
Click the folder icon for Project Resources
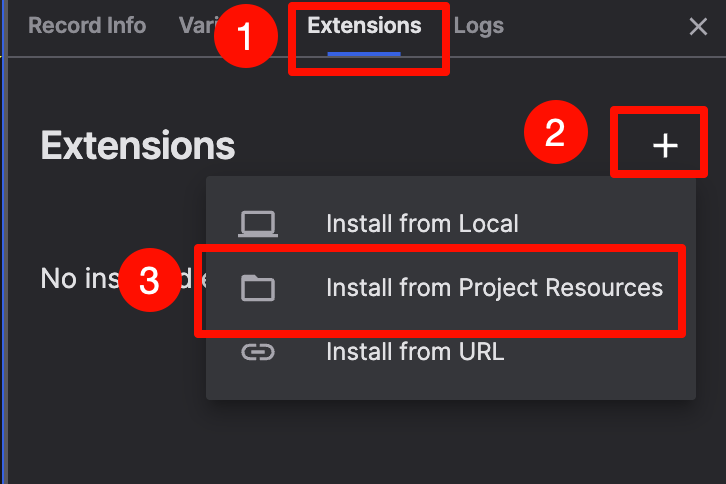tap(257, 289)
